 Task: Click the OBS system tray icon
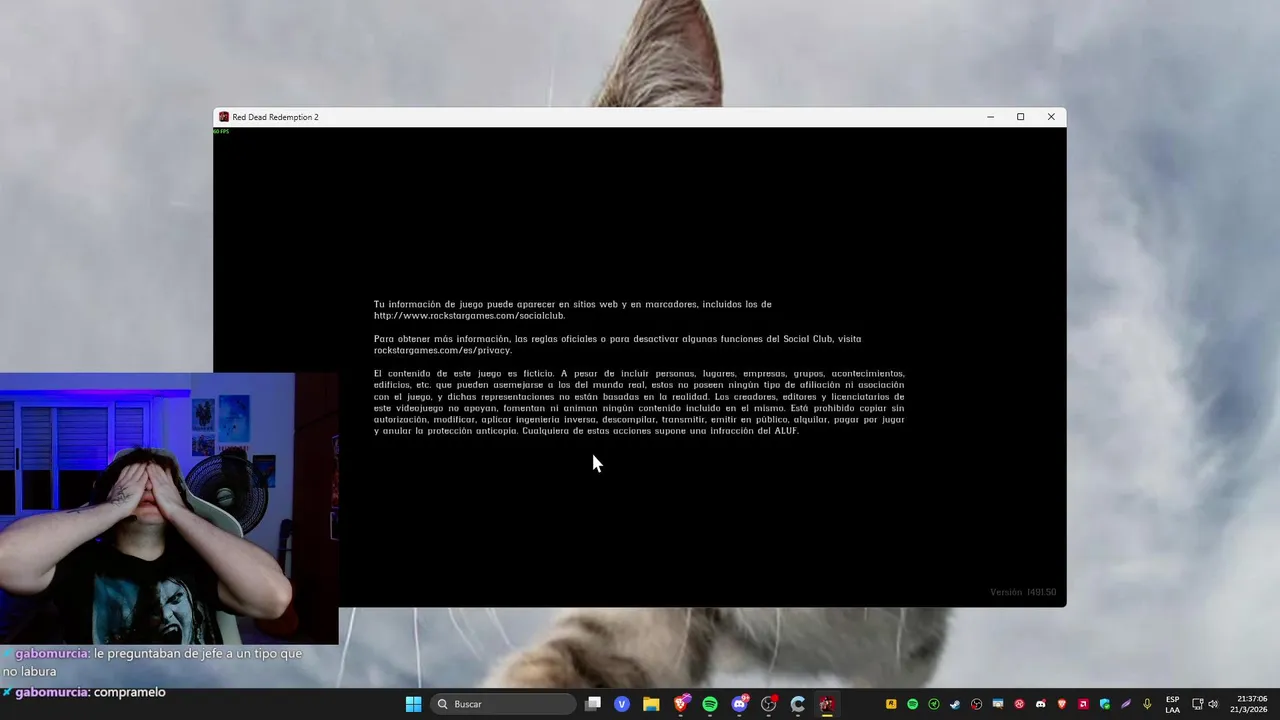[976, 704]
